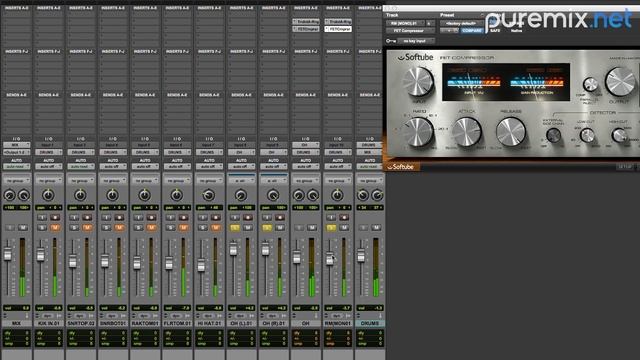Open the no key input selector
The image size is (640, 360).
coord(416,41)
